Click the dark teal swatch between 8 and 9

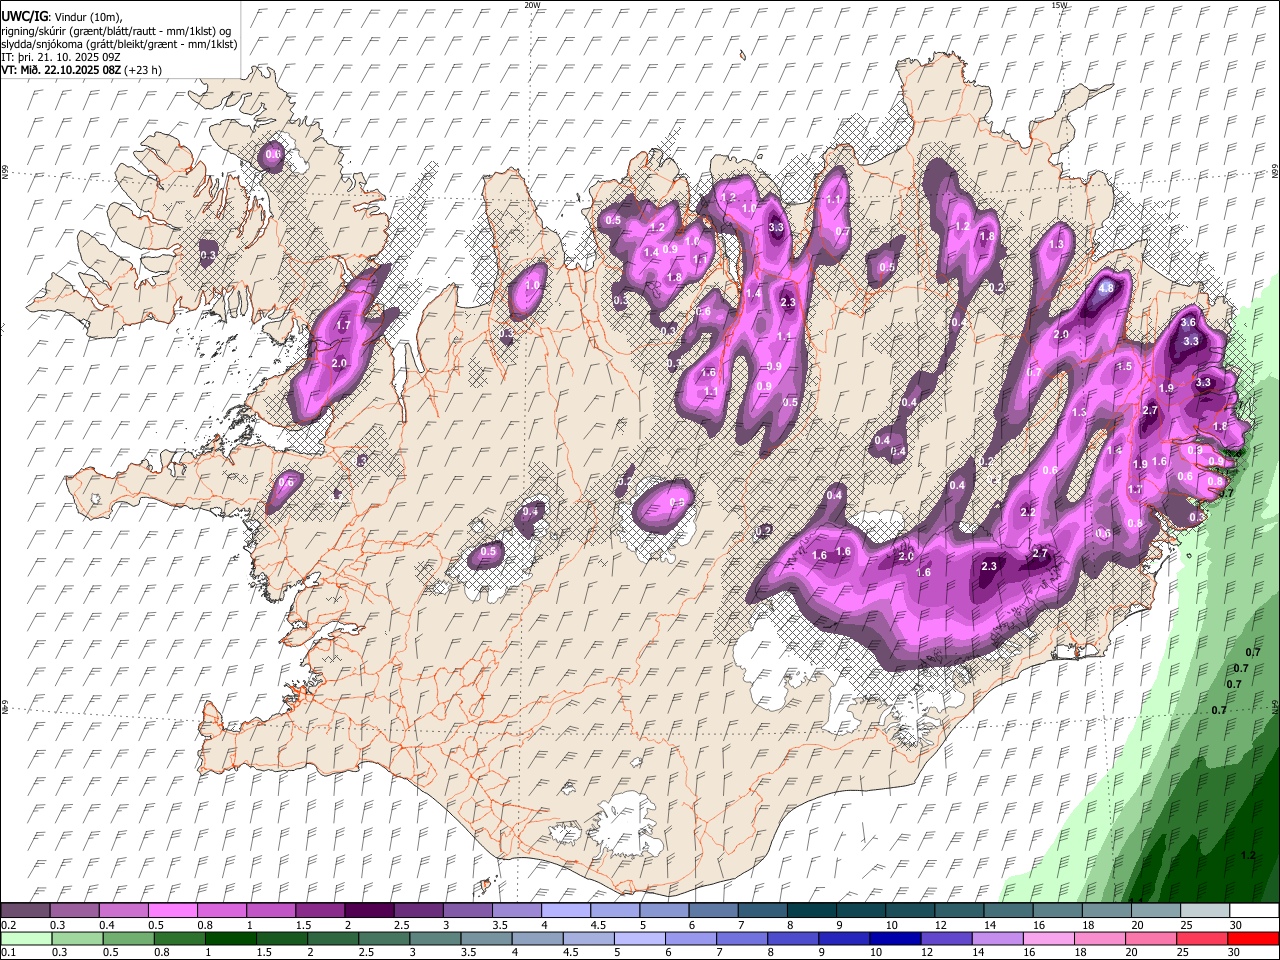pyautogui.click(x=810, y=910)
